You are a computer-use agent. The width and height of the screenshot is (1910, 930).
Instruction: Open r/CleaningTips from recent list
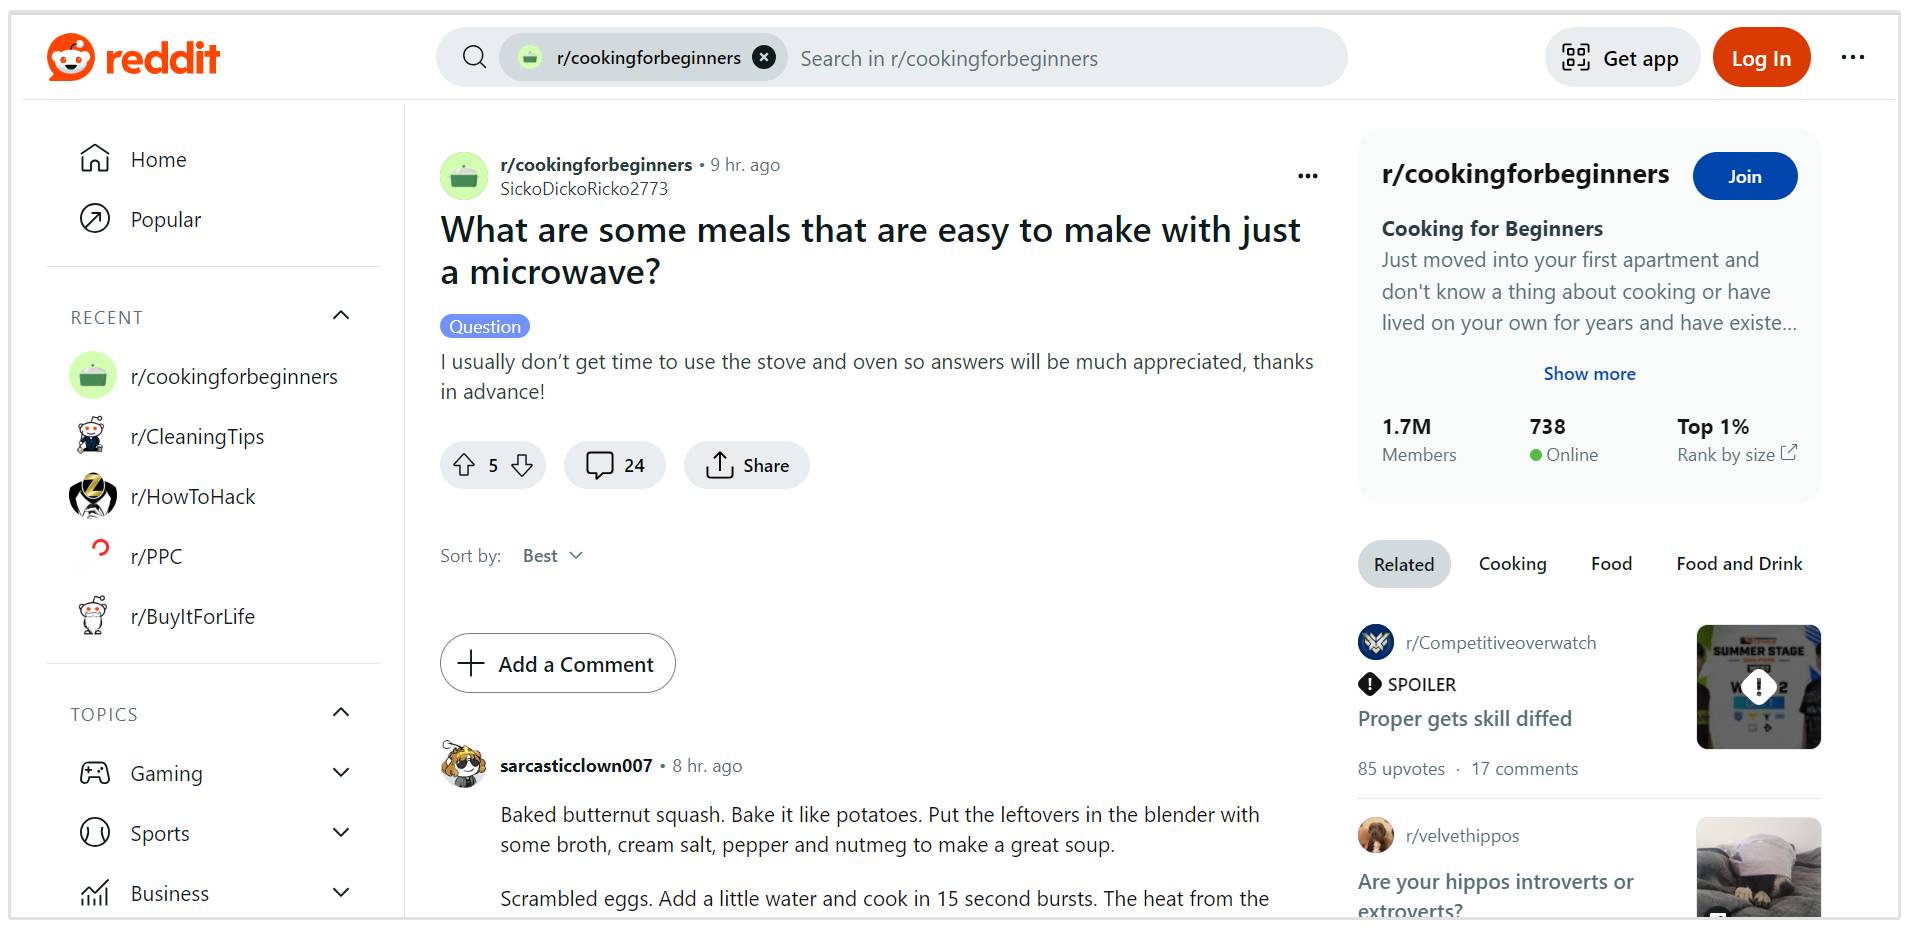[199, 436]
